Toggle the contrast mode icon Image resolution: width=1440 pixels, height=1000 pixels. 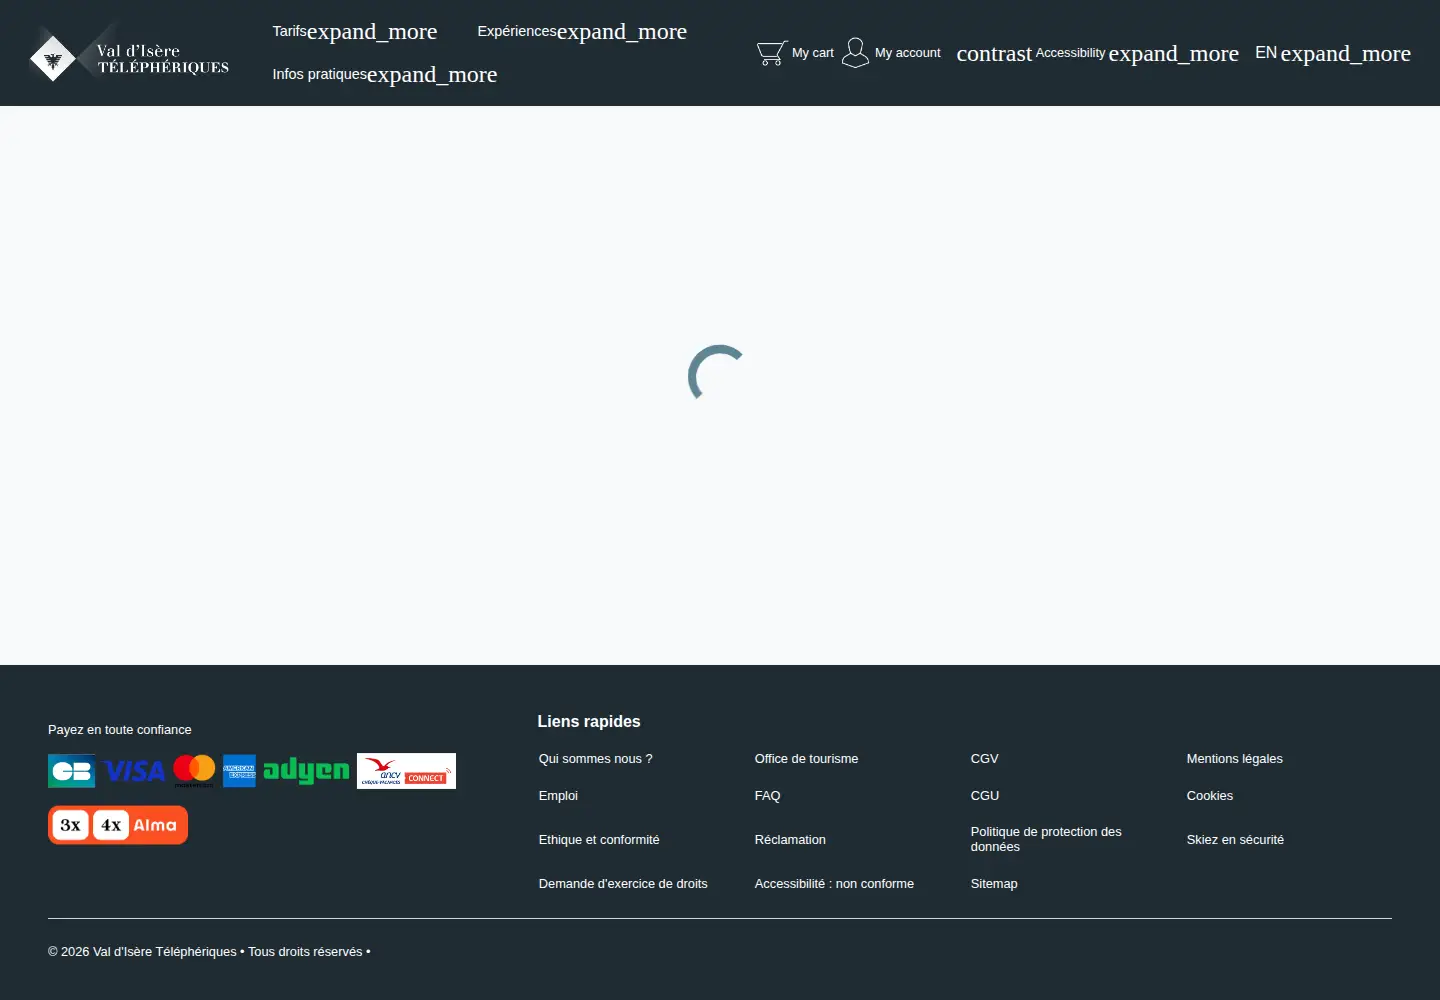click(993, 54)
